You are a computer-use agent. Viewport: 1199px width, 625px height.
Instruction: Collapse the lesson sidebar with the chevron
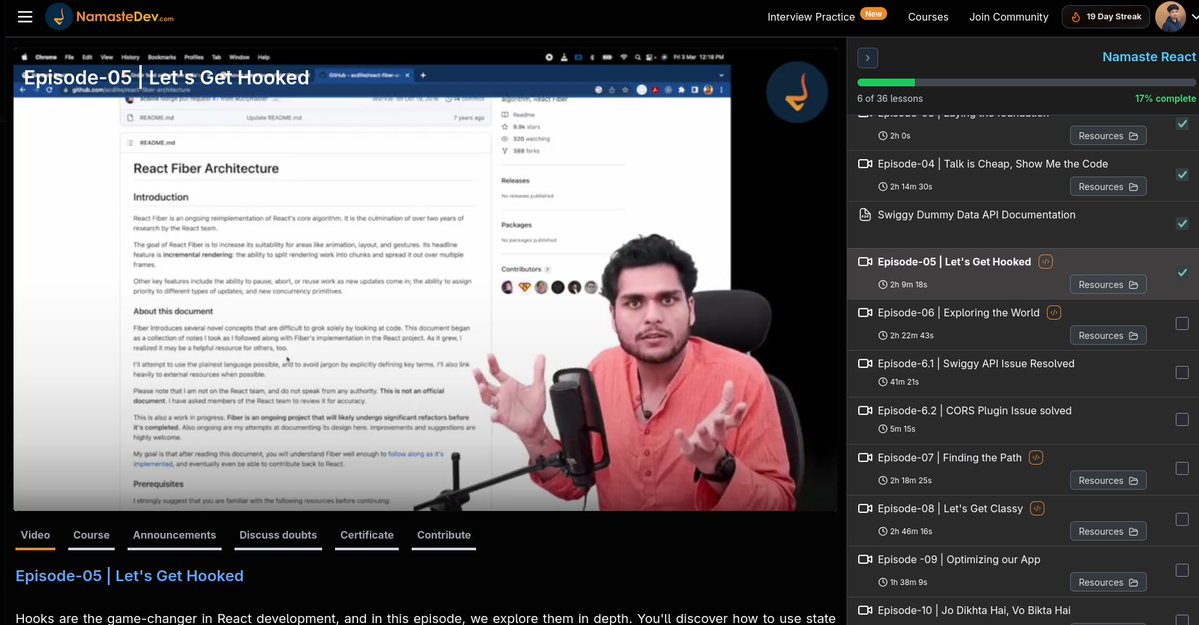tap(867, 57)
